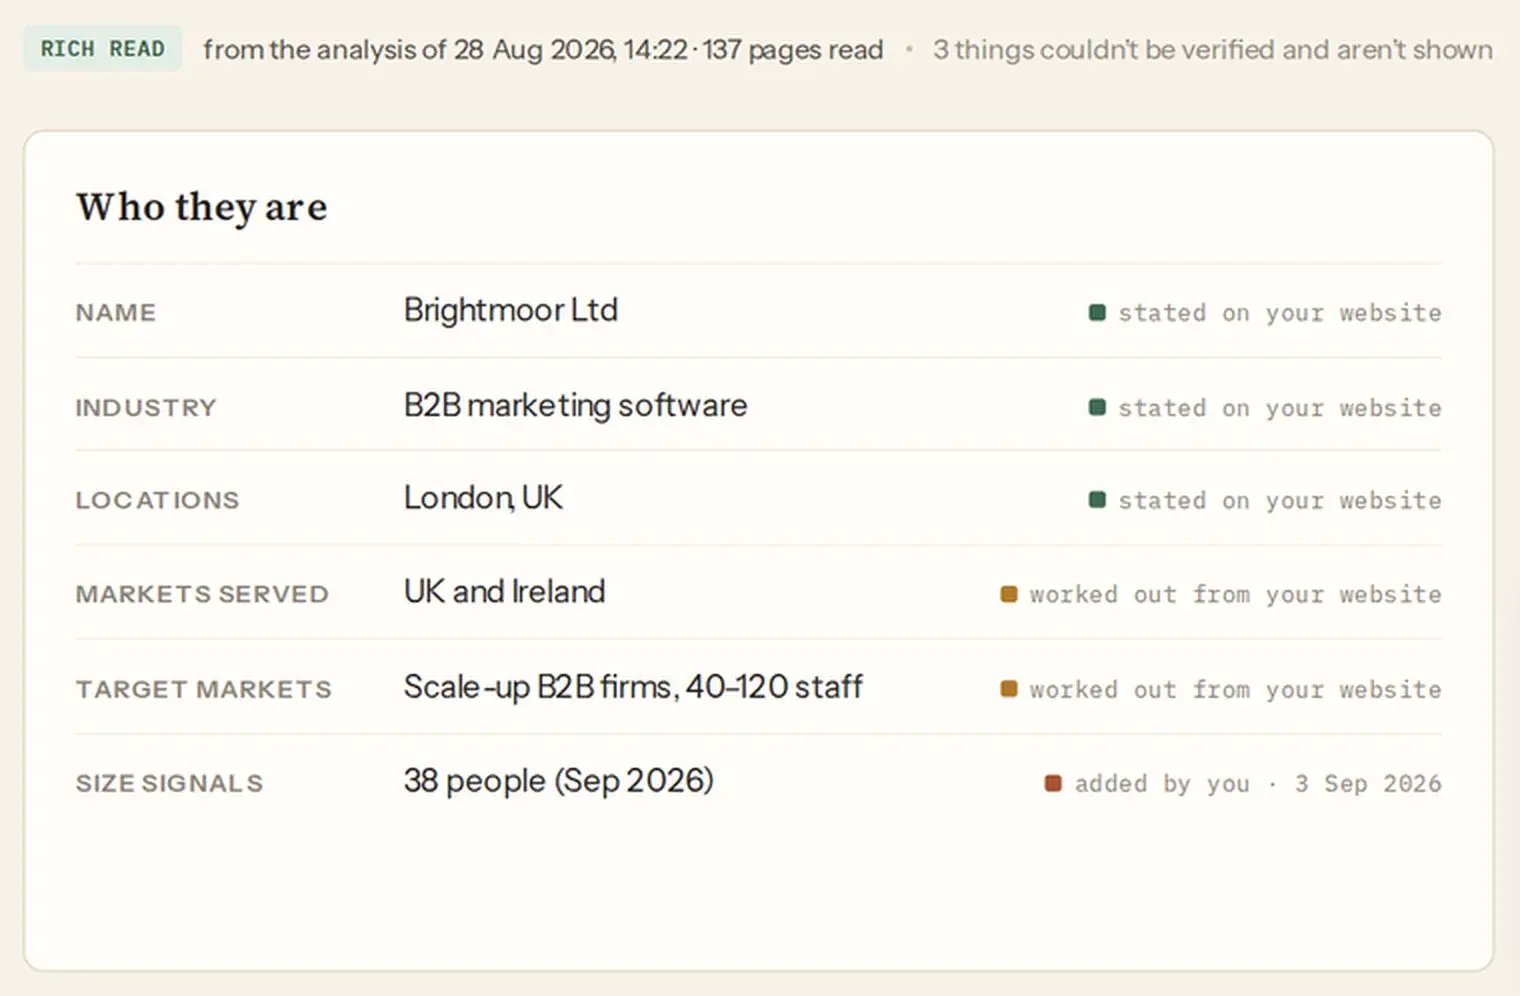Click the green square beside Brightmoor Ltd source
This screenshot has height=996, width=1520.
1097,312
